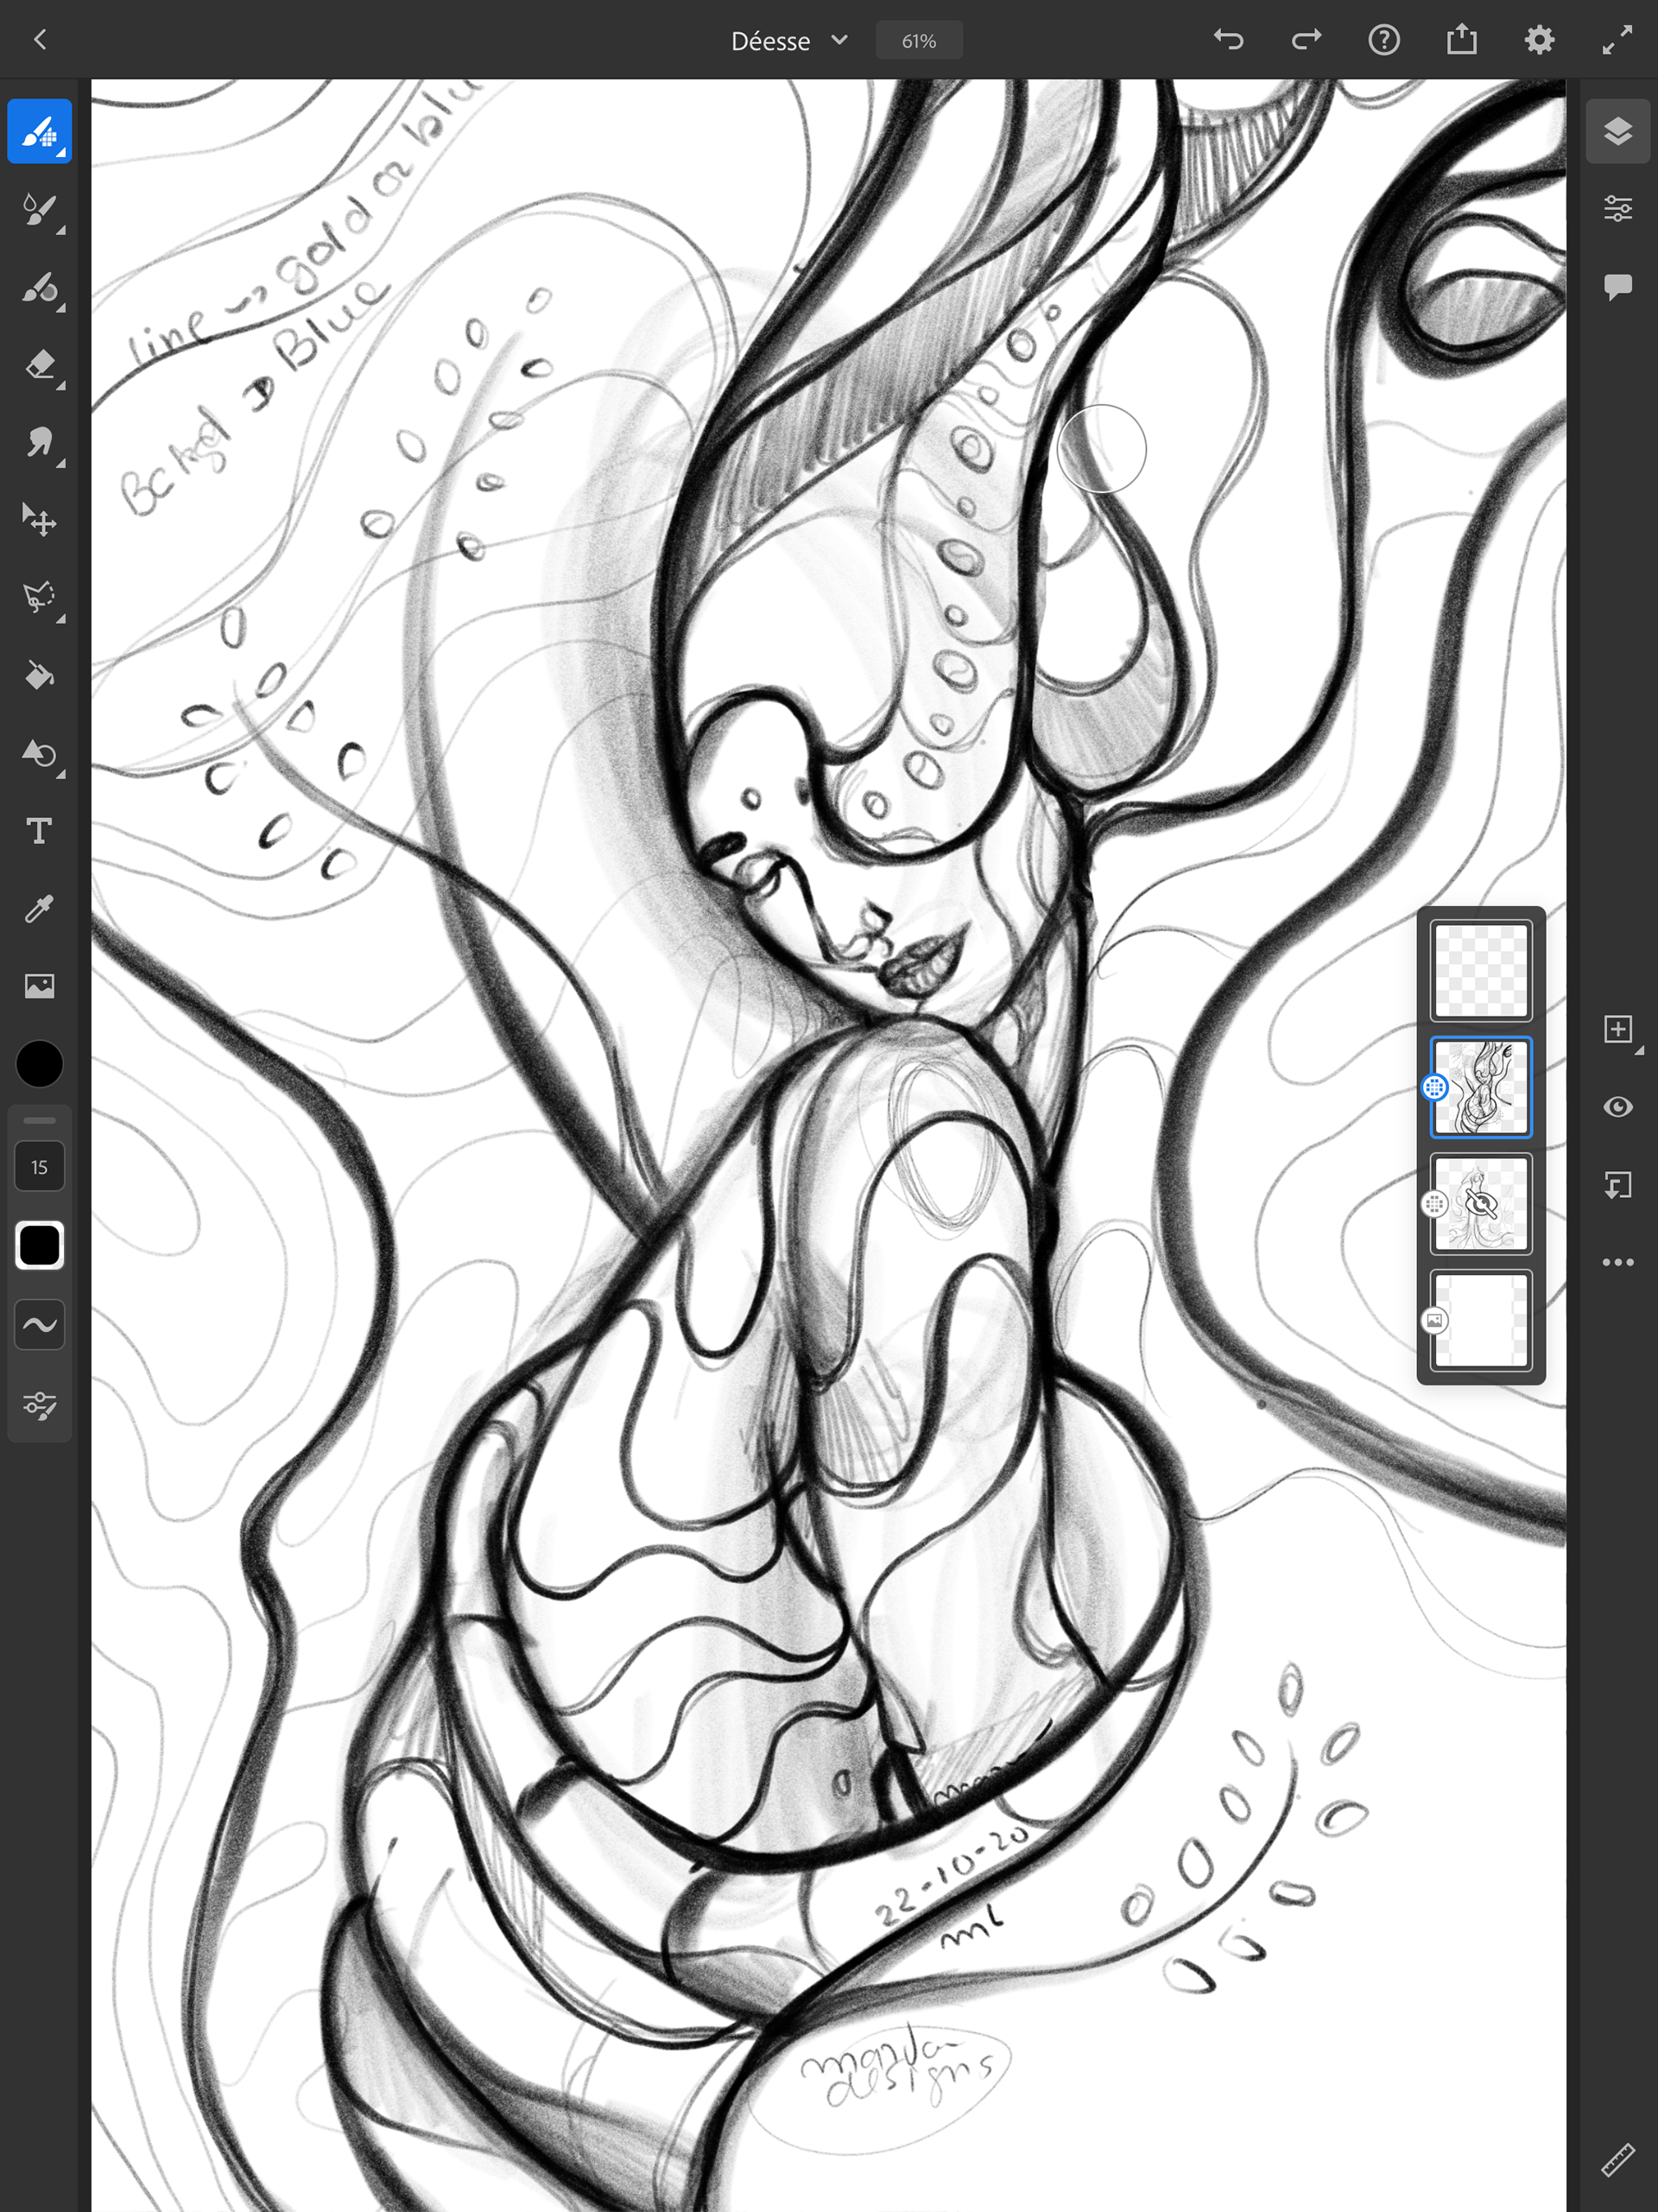Open the three-dots layer actions menu
Image resolution: width=1658 pixels, height=2212 pixels.
coord(1617,1262)
